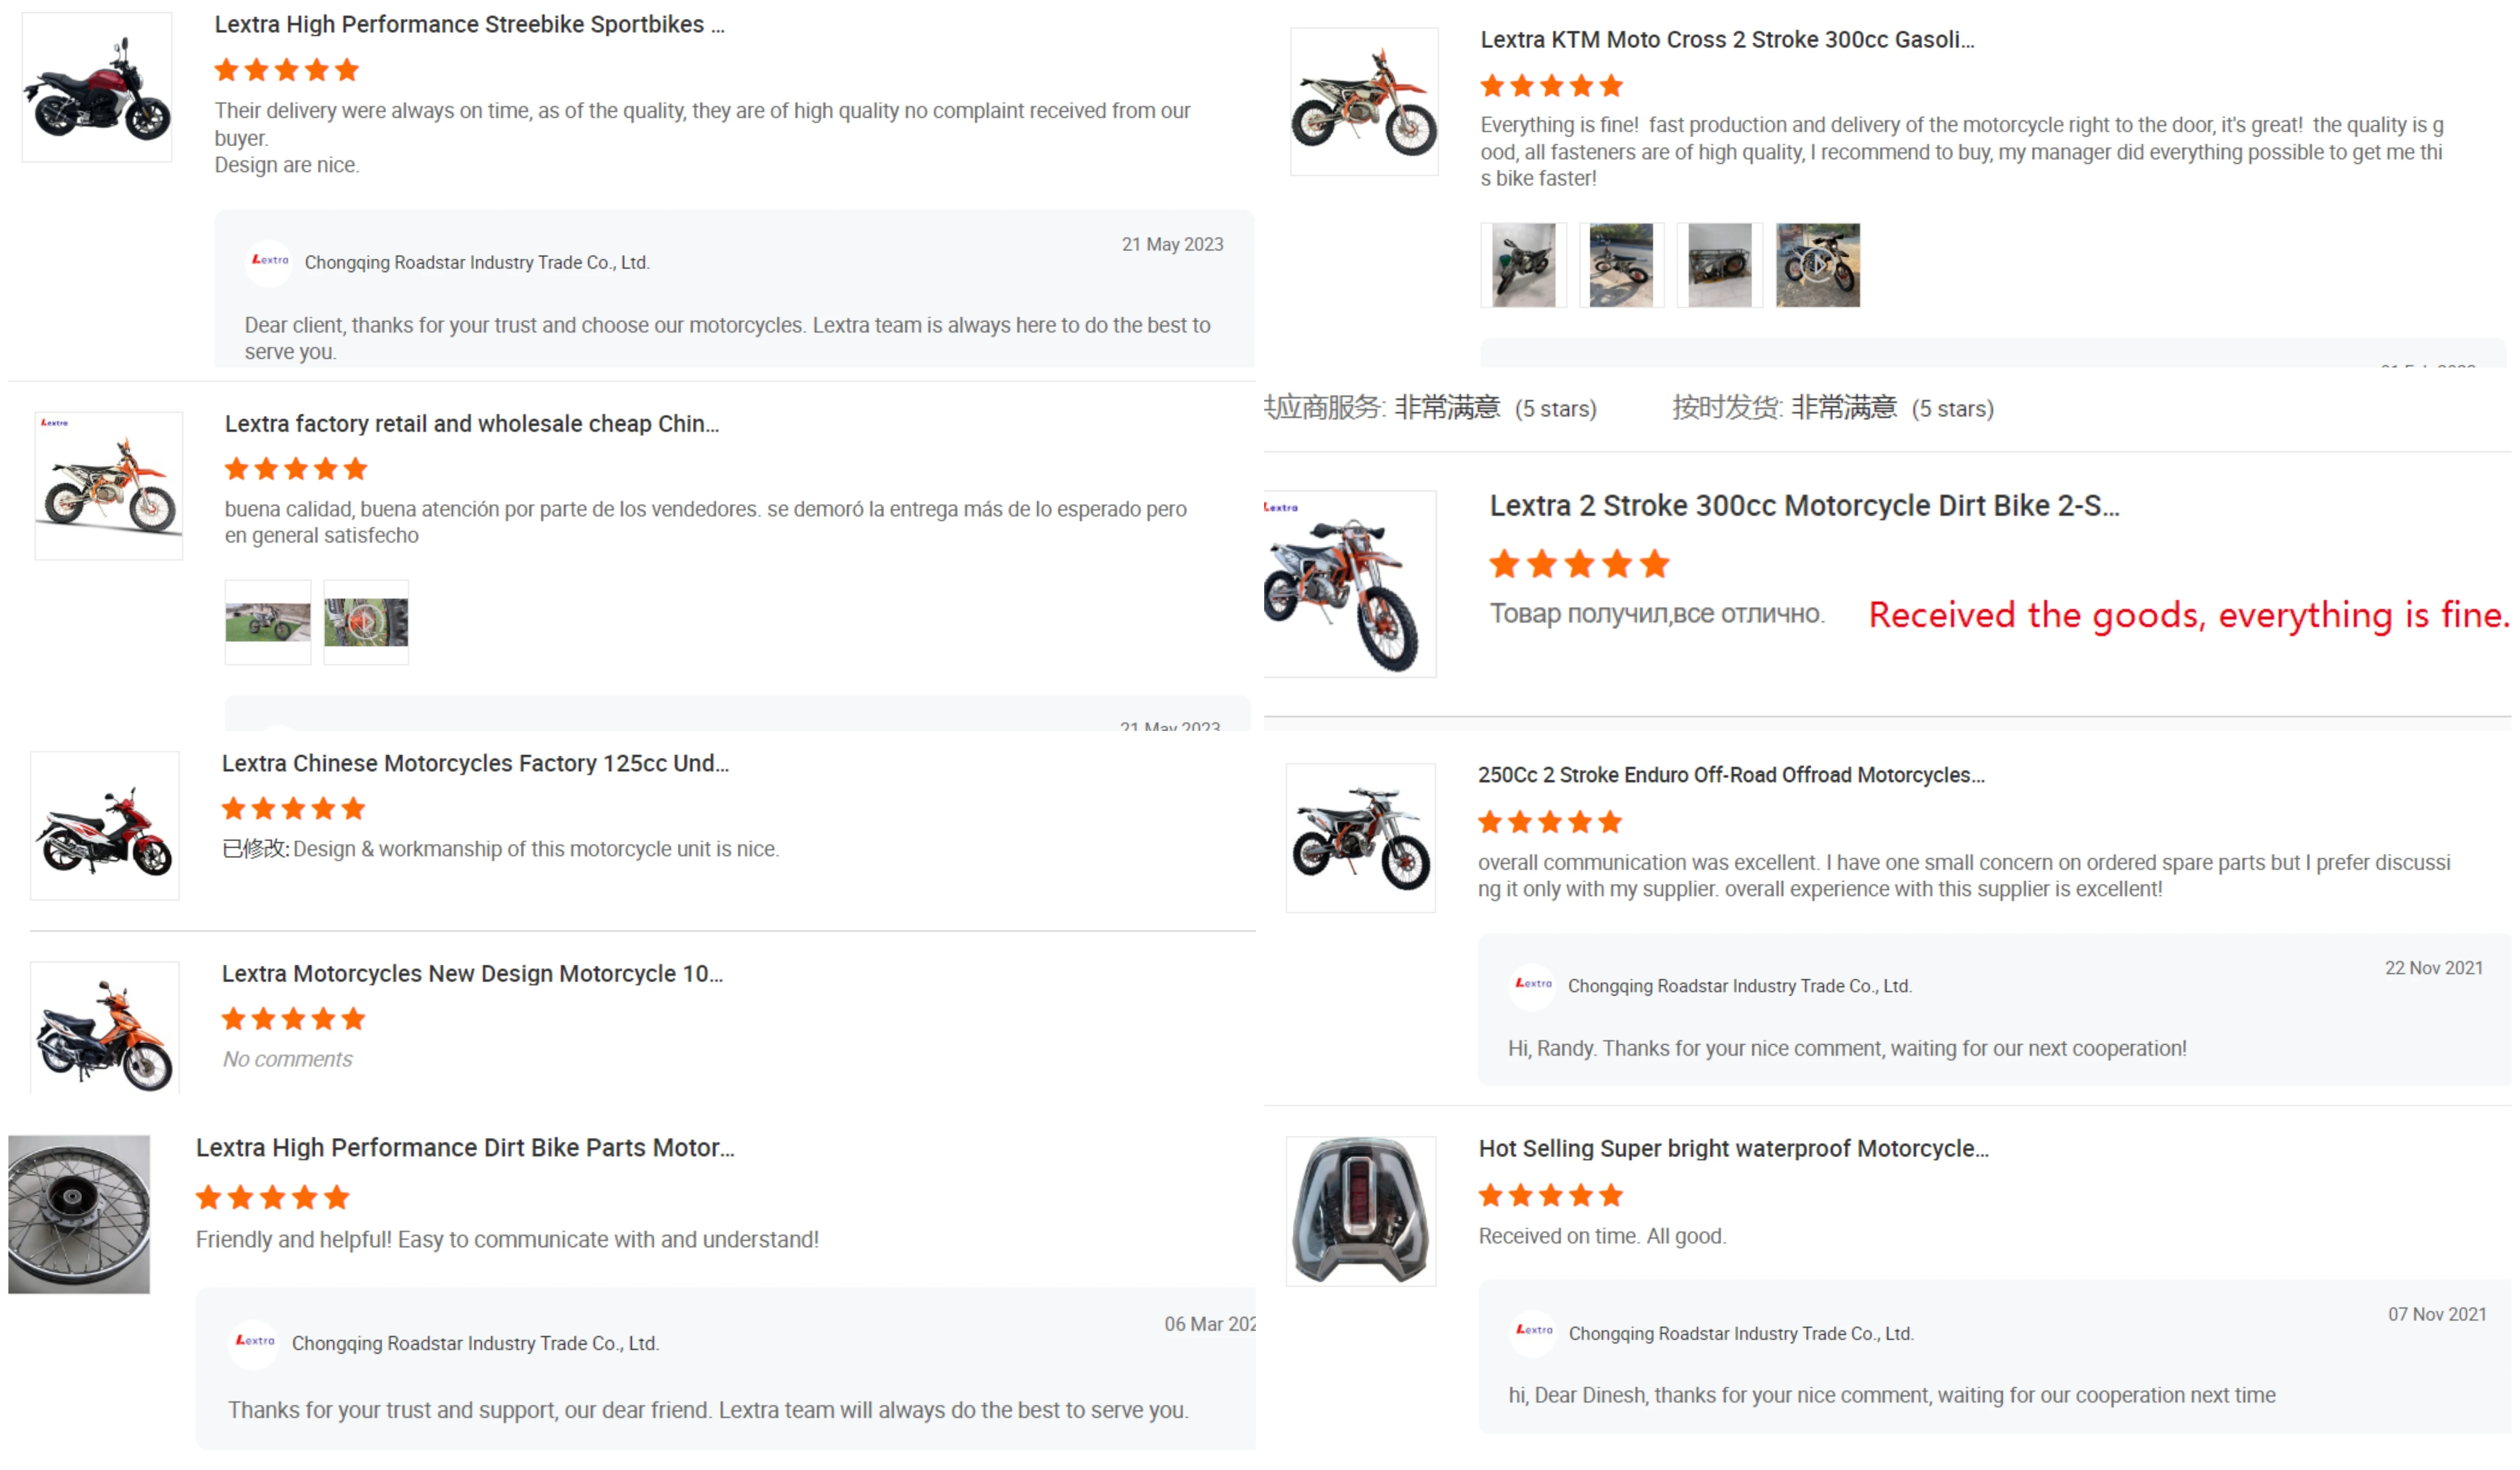Click the company name in the 22 Nov 2021 reply
The width and height of the screenshot is (2520, 1470).
click(x=1739, y=986)
